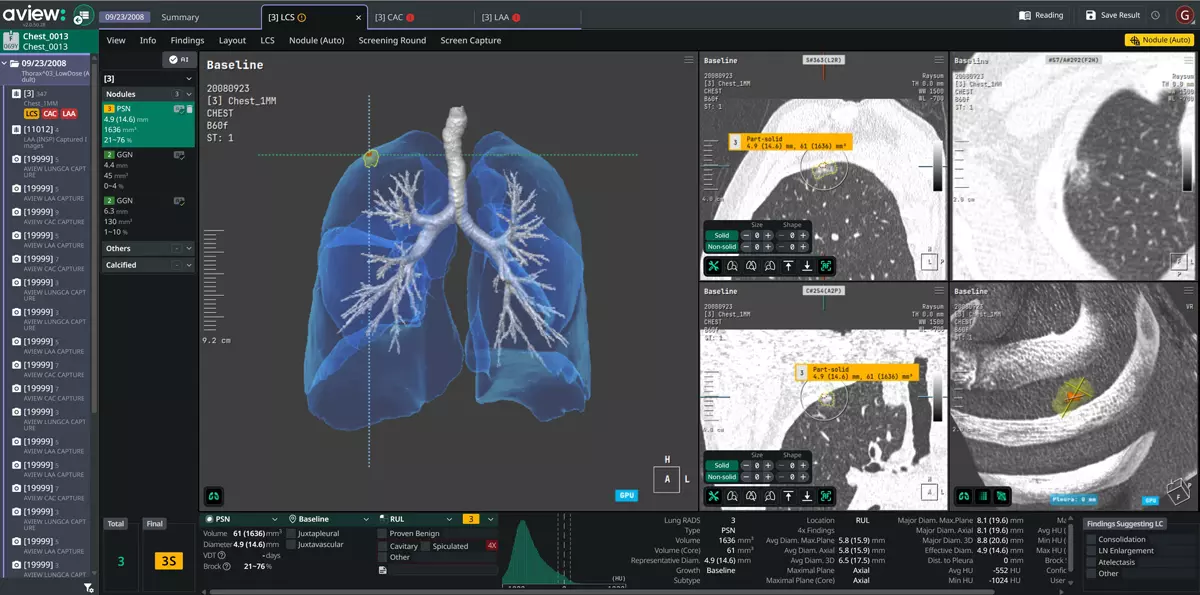Click the filter icon below the series list

(x=88, y=588)
